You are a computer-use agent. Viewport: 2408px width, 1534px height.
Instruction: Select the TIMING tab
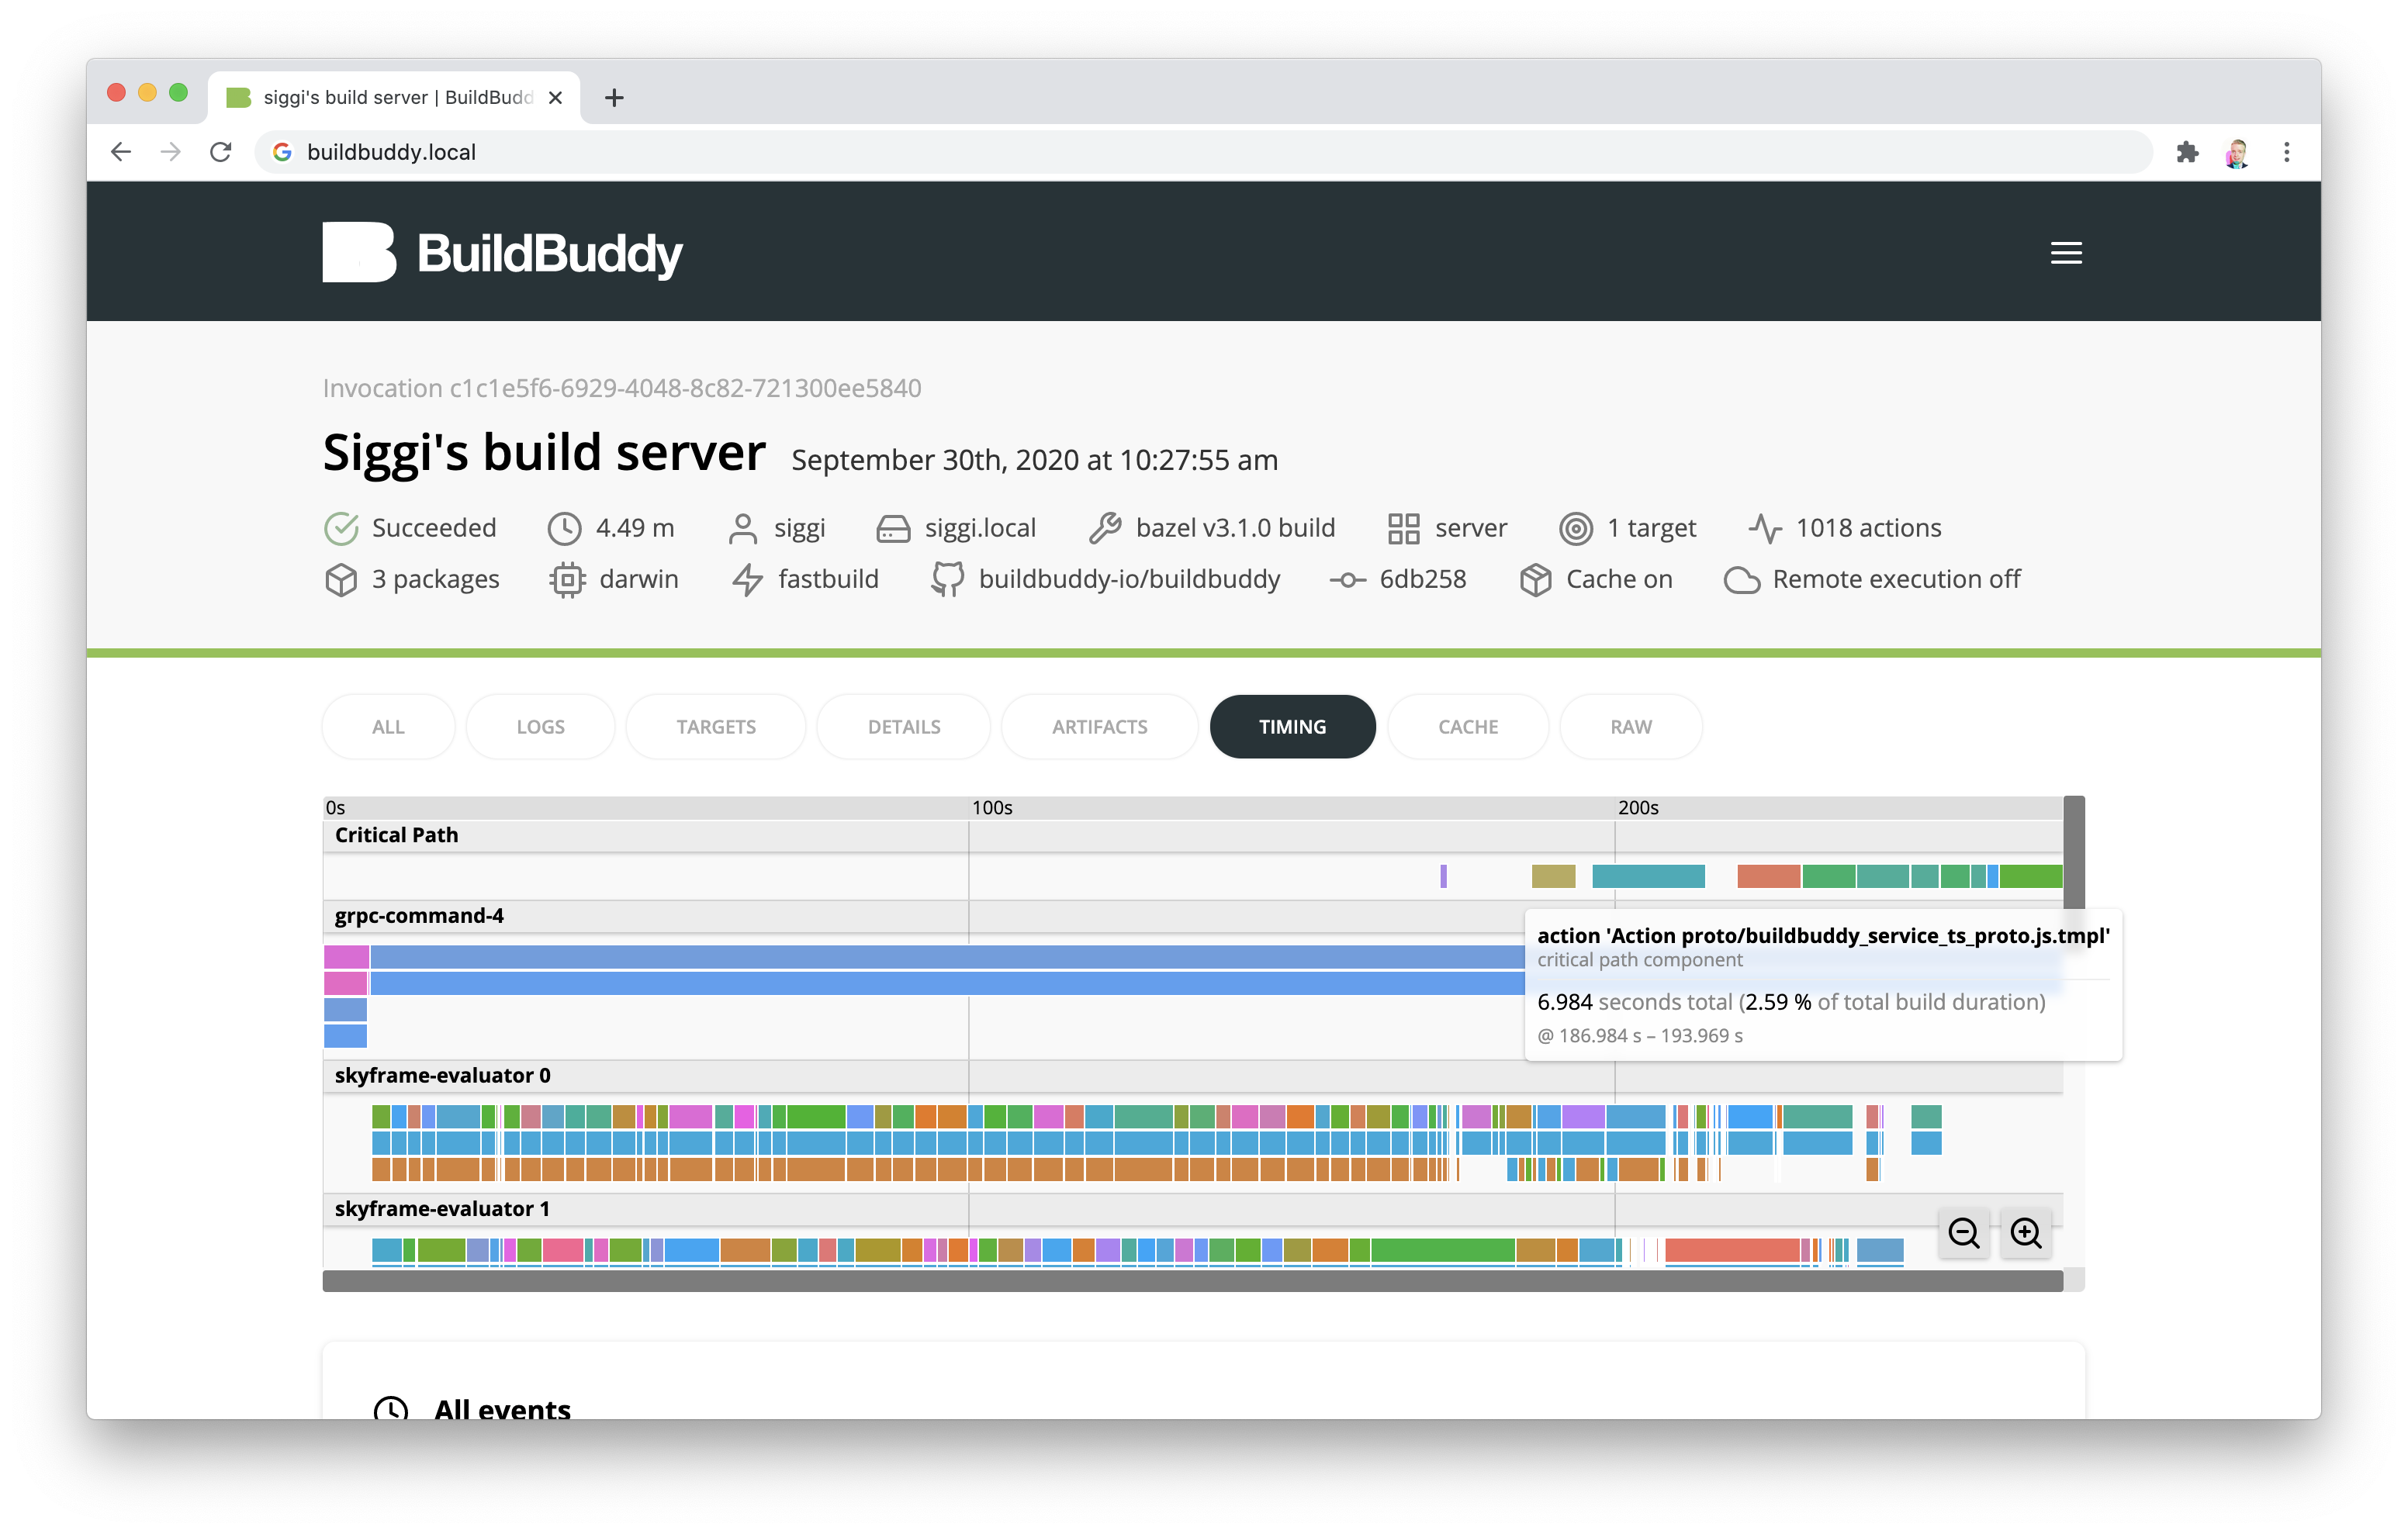[1292, 727]
